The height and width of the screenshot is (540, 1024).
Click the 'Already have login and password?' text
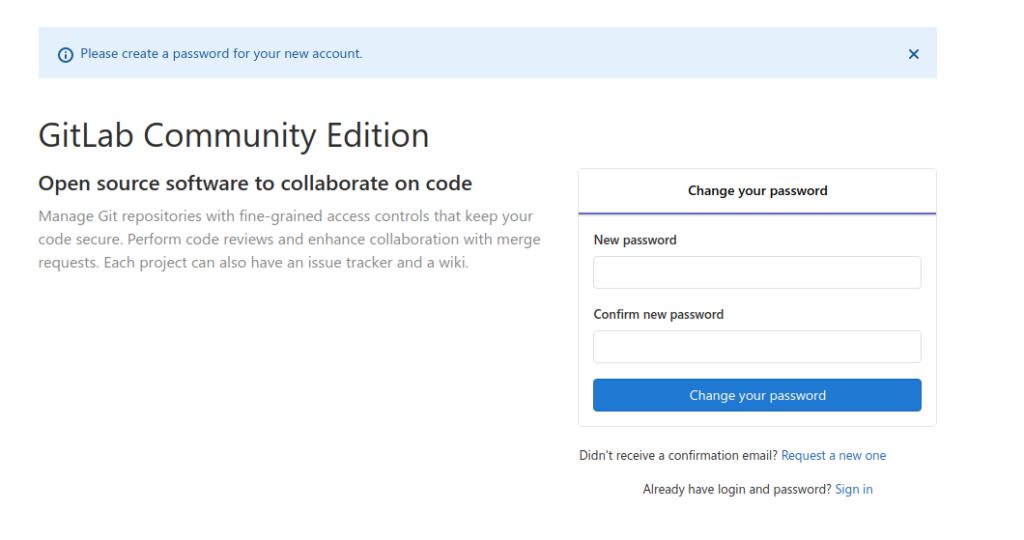(x=737, y=489)
